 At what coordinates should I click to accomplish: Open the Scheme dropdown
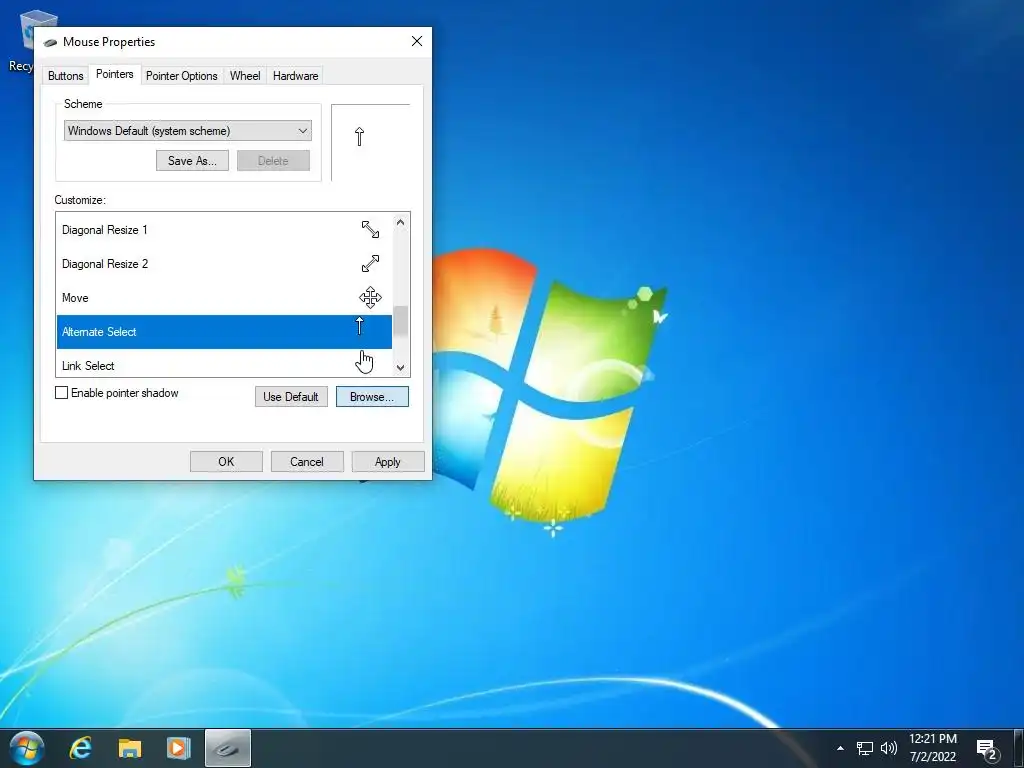187,131
